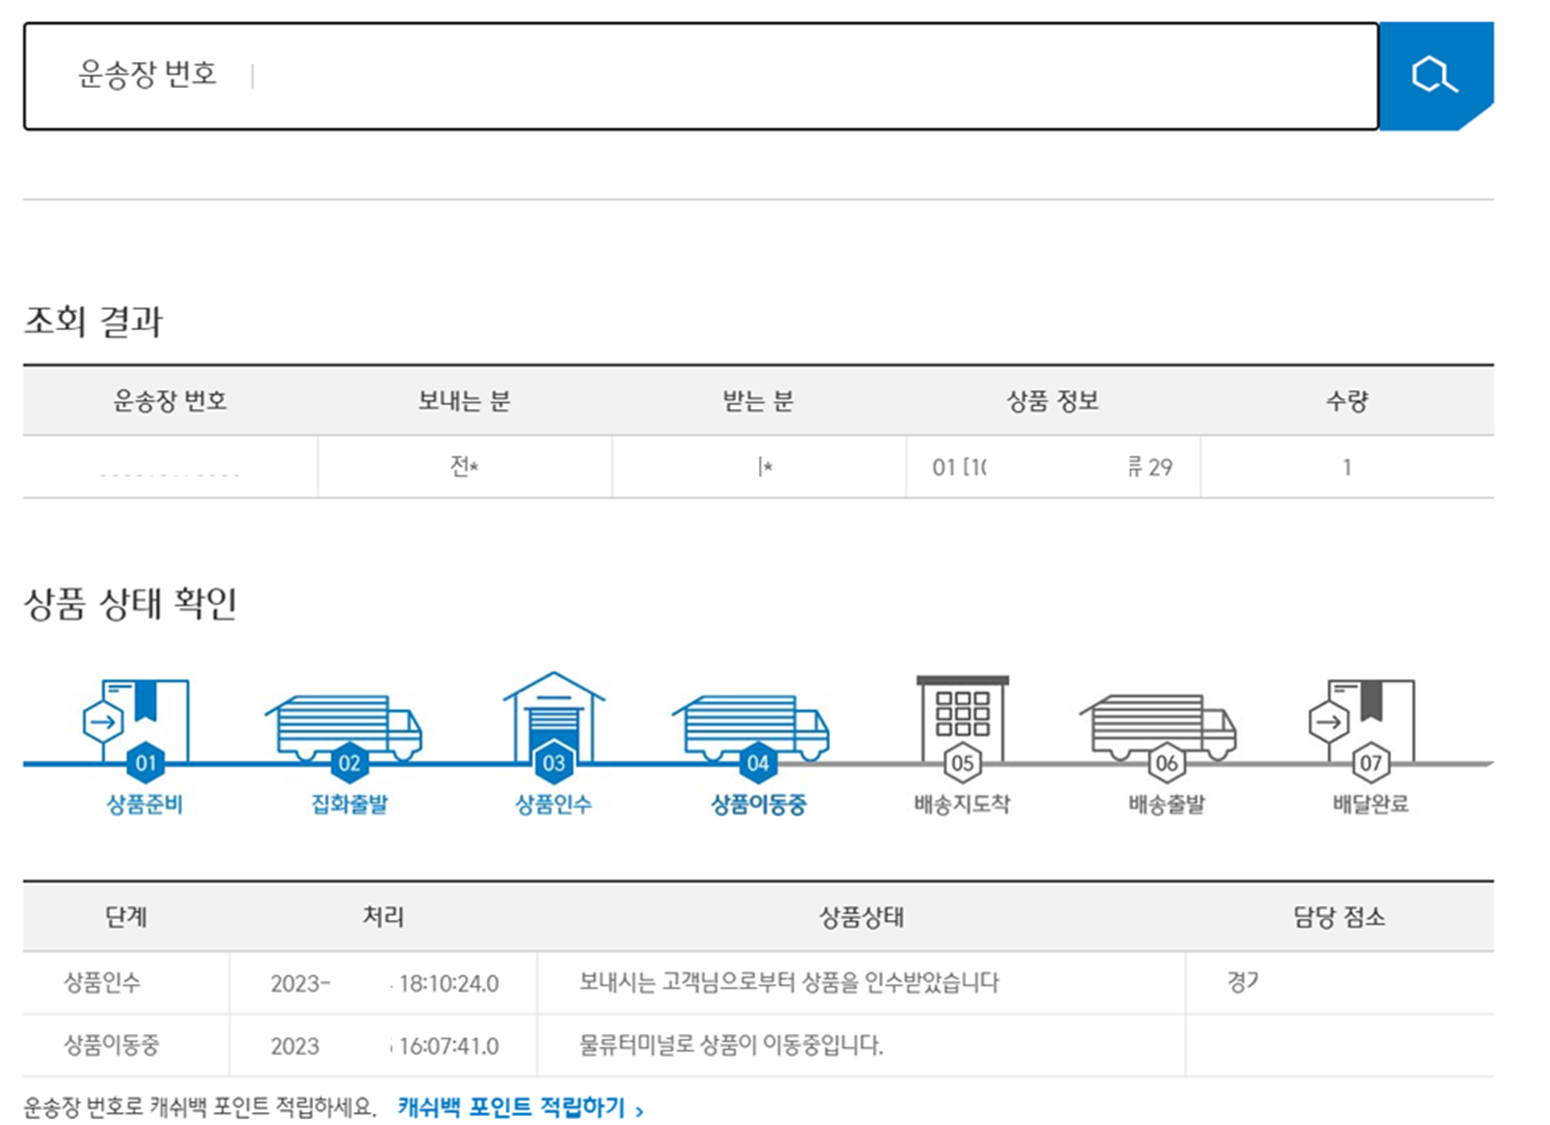Click the 받는 분 column header
1550x1125 pixels.
point(757,402)
